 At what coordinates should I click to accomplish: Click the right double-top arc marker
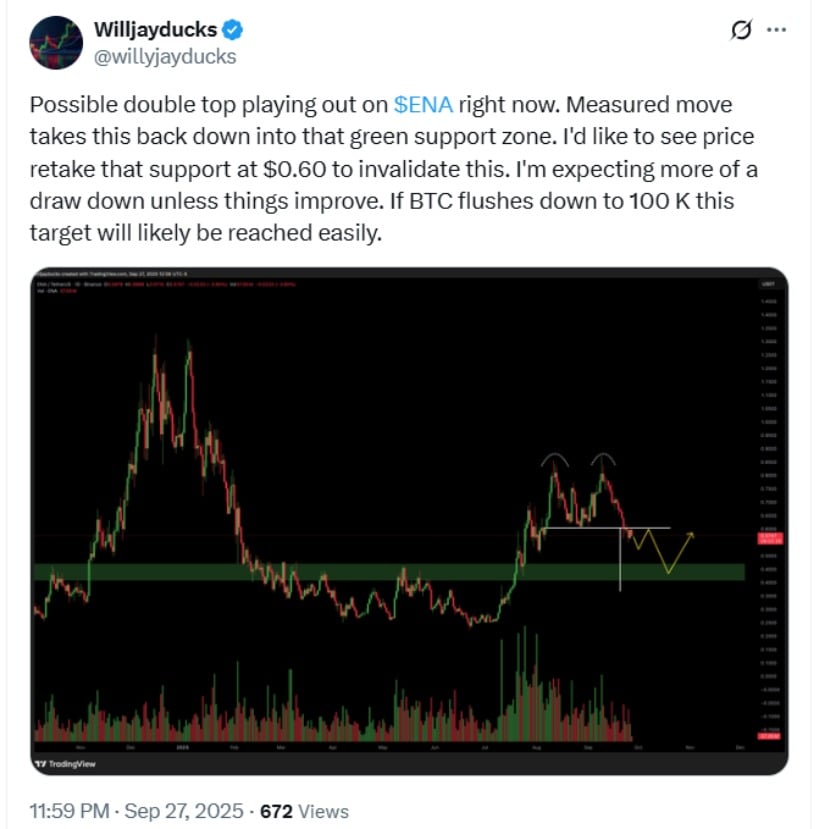pyautogui.click(x=602, y=459)
